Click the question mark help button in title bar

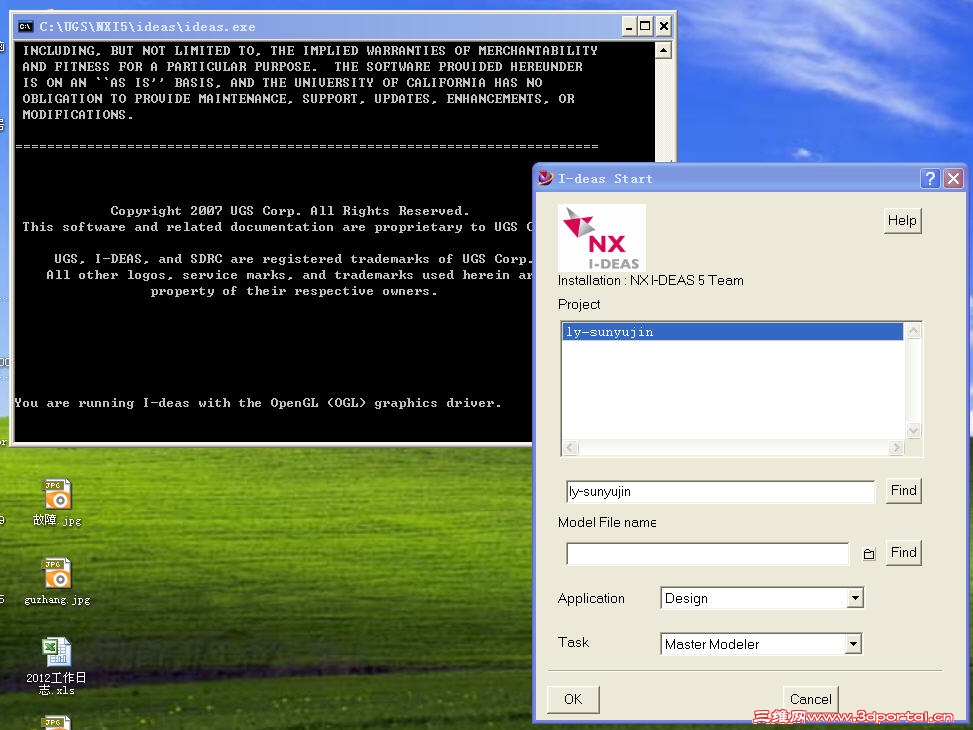(930, 179)
